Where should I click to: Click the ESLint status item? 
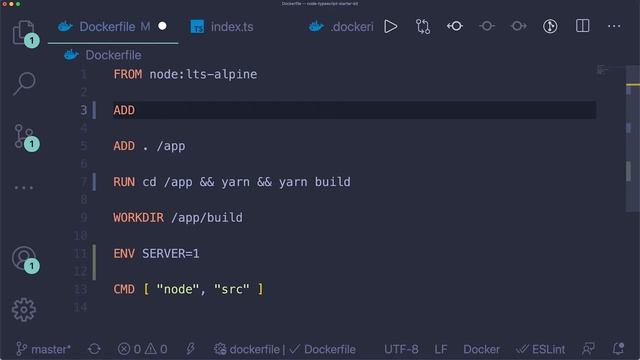tap(540, 349)
